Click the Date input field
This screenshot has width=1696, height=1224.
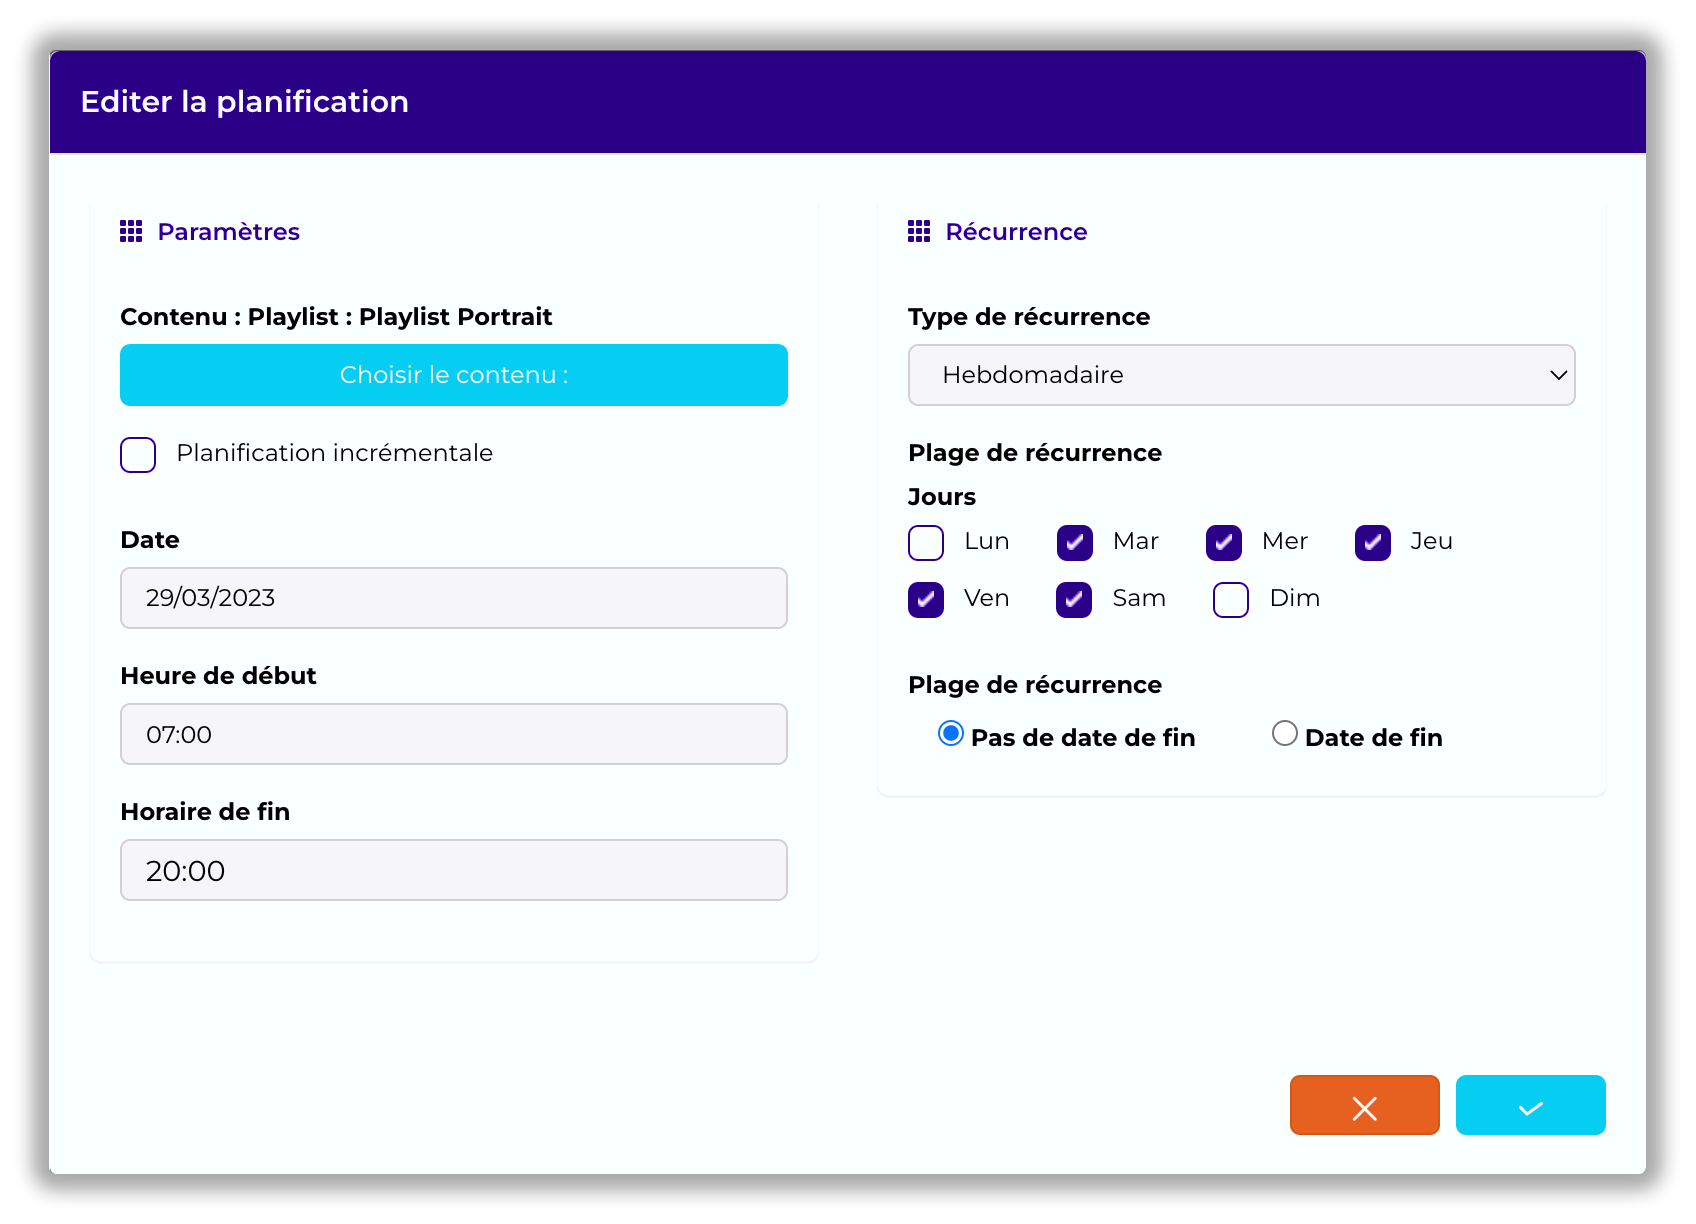click(453, 598)
